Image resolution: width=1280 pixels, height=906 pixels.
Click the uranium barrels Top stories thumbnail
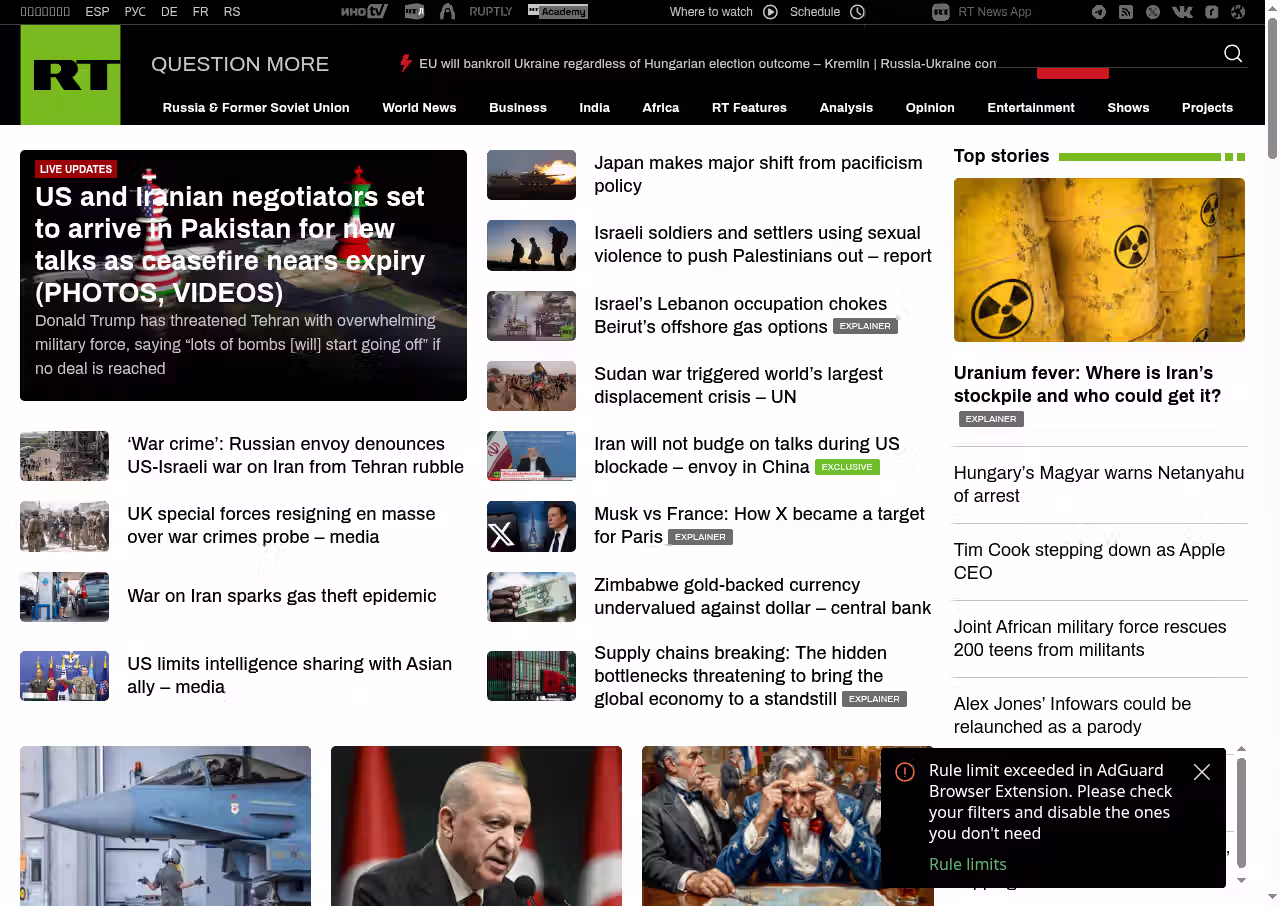(x=1099, y=260)
